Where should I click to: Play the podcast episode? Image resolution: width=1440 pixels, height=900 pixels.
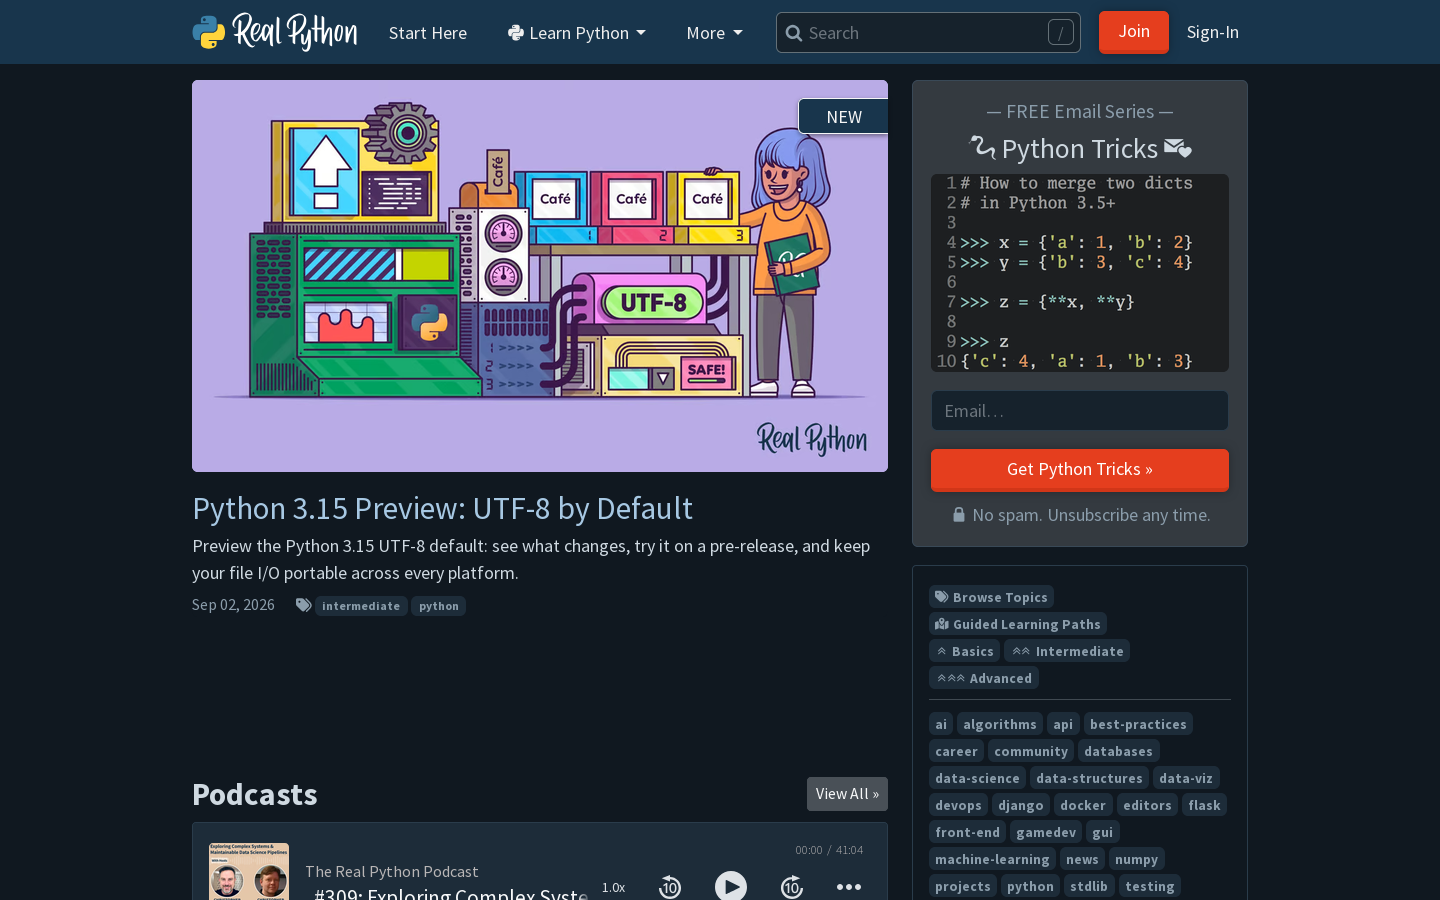pyautogui.click(x=731, y=886)
